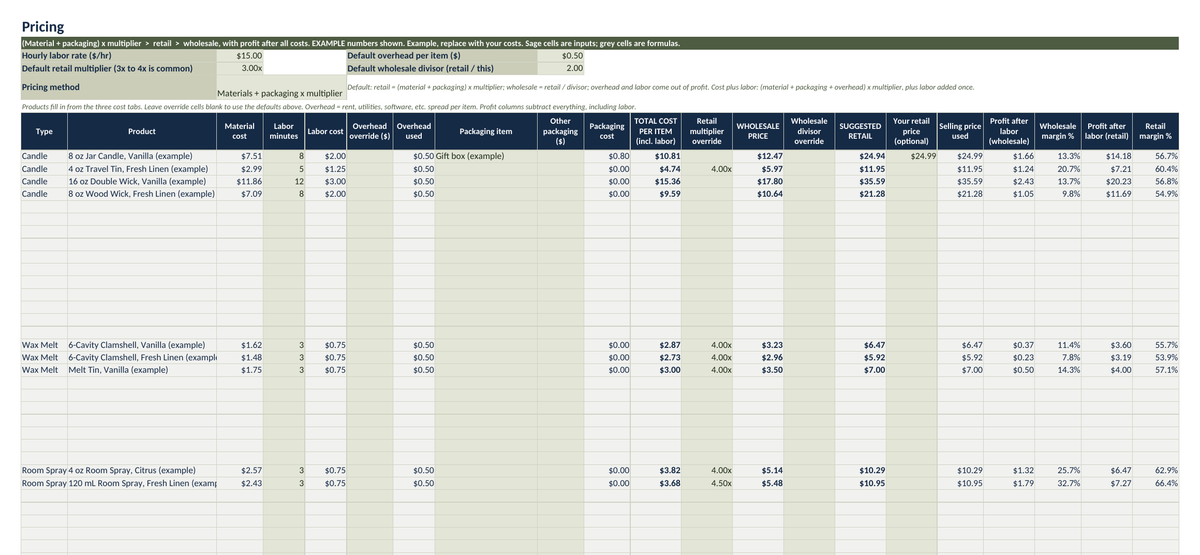Click the TOTAL COST PER ITEM header
The width and height of the screenshot is (1200, 555).
click(656, 132)
